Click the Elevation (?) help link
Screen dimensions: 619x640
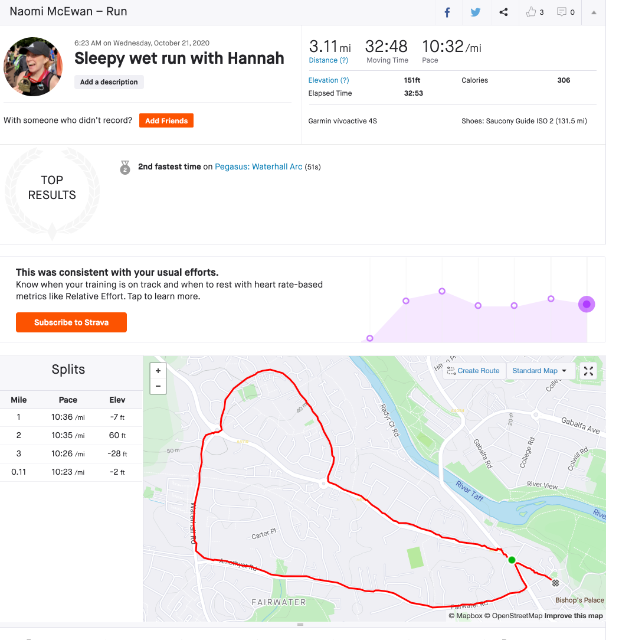[329, 80]
